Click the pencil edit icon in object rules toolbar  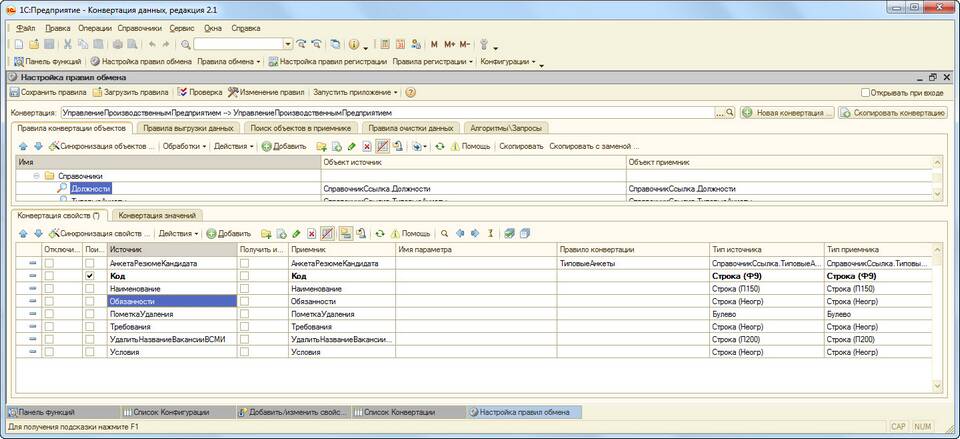click(351, 147)
